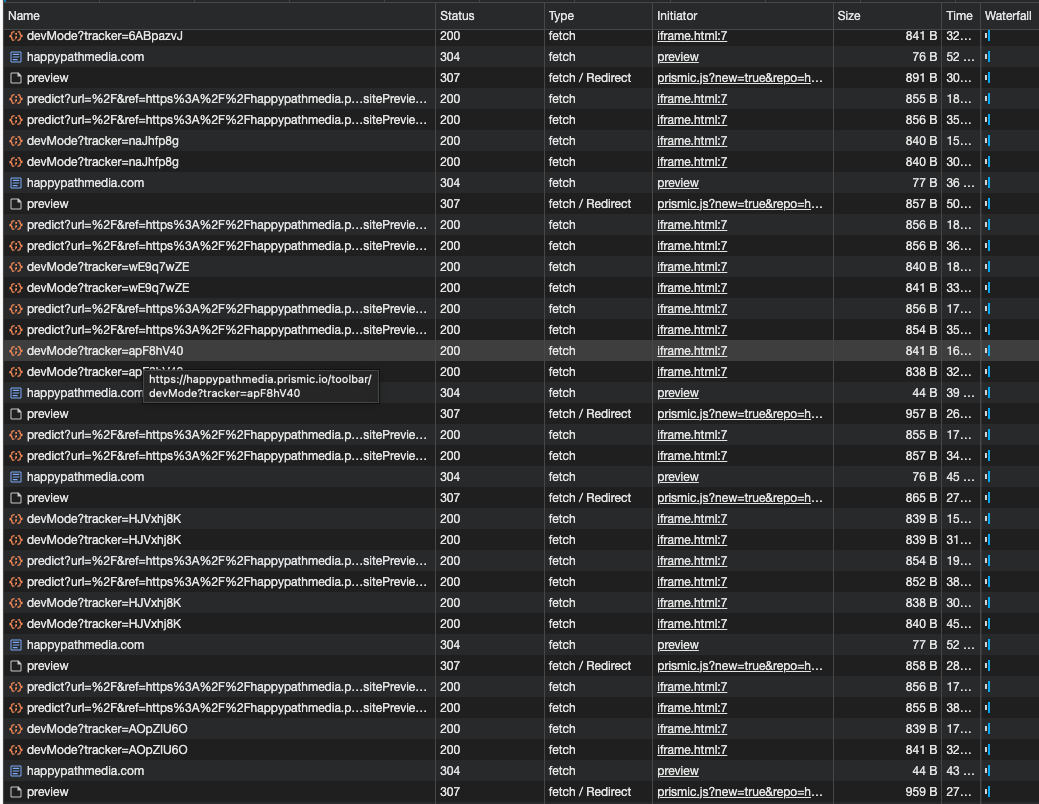Image resolution: width=1039 pixels, height=804 pixels.
Task: Click the orange icon of devMode?tracker=AOpZIU6O 839 B row
Action: (x=16, y=729)
